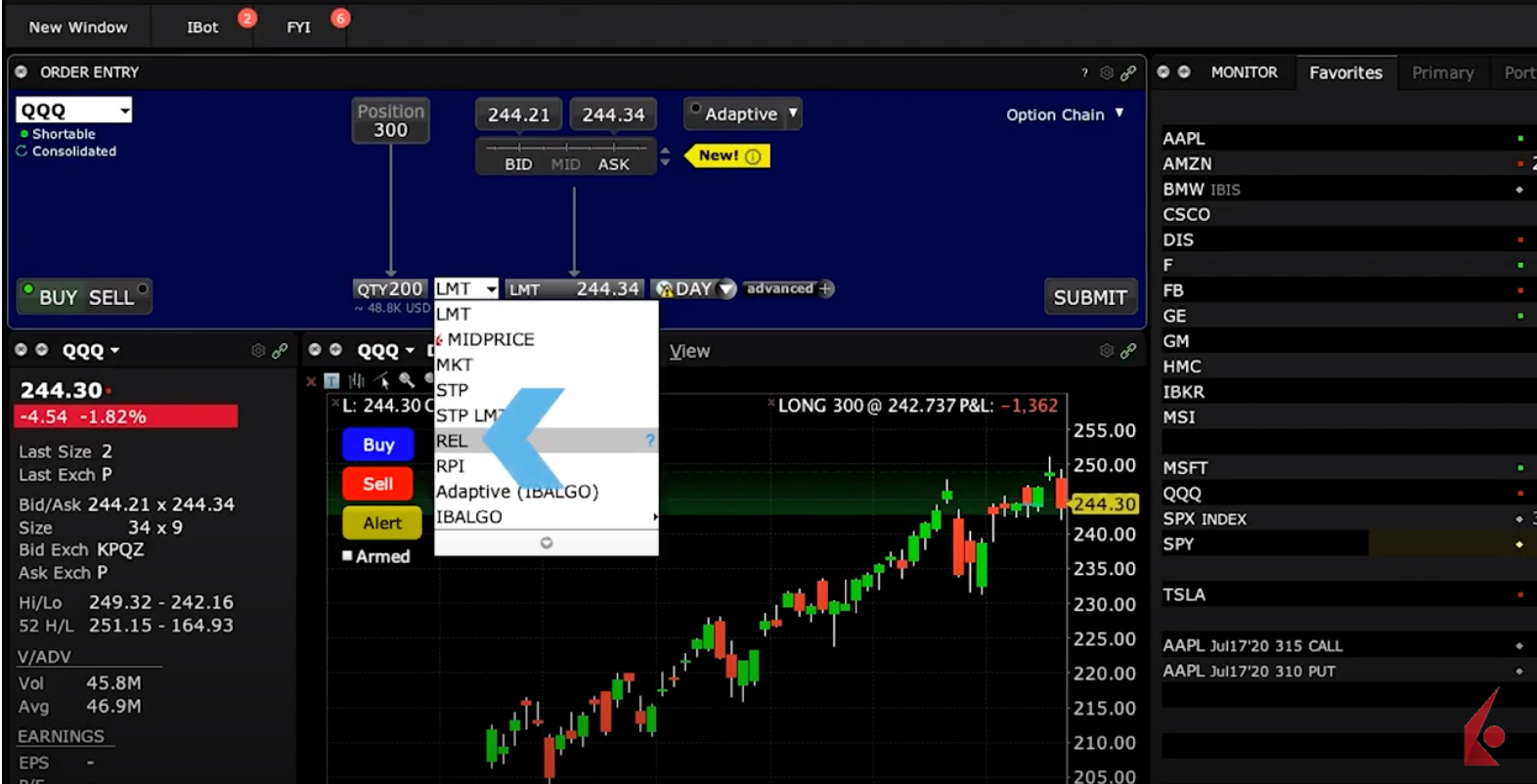Click help question mark on REL row
1537x784 pixels.
tap(649, 440)
